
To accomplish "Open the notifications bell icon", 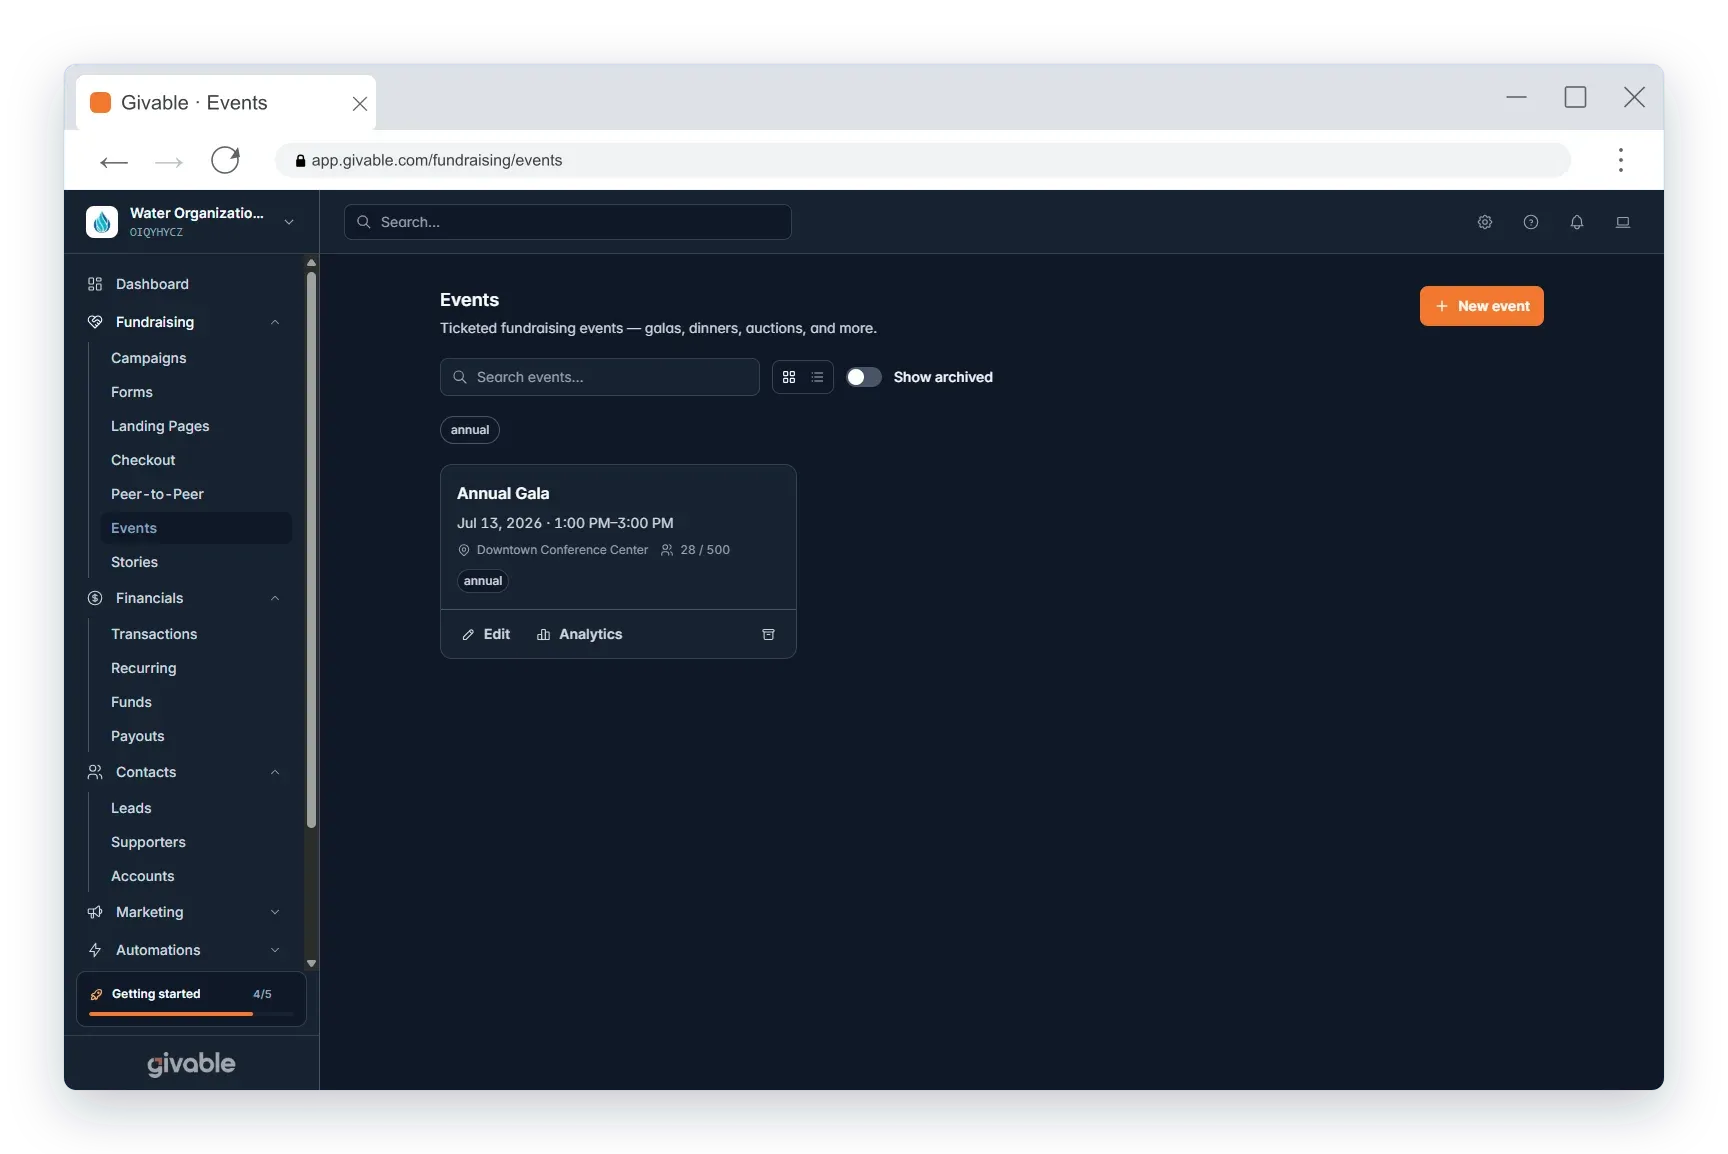I will [x=1577, y=222].
